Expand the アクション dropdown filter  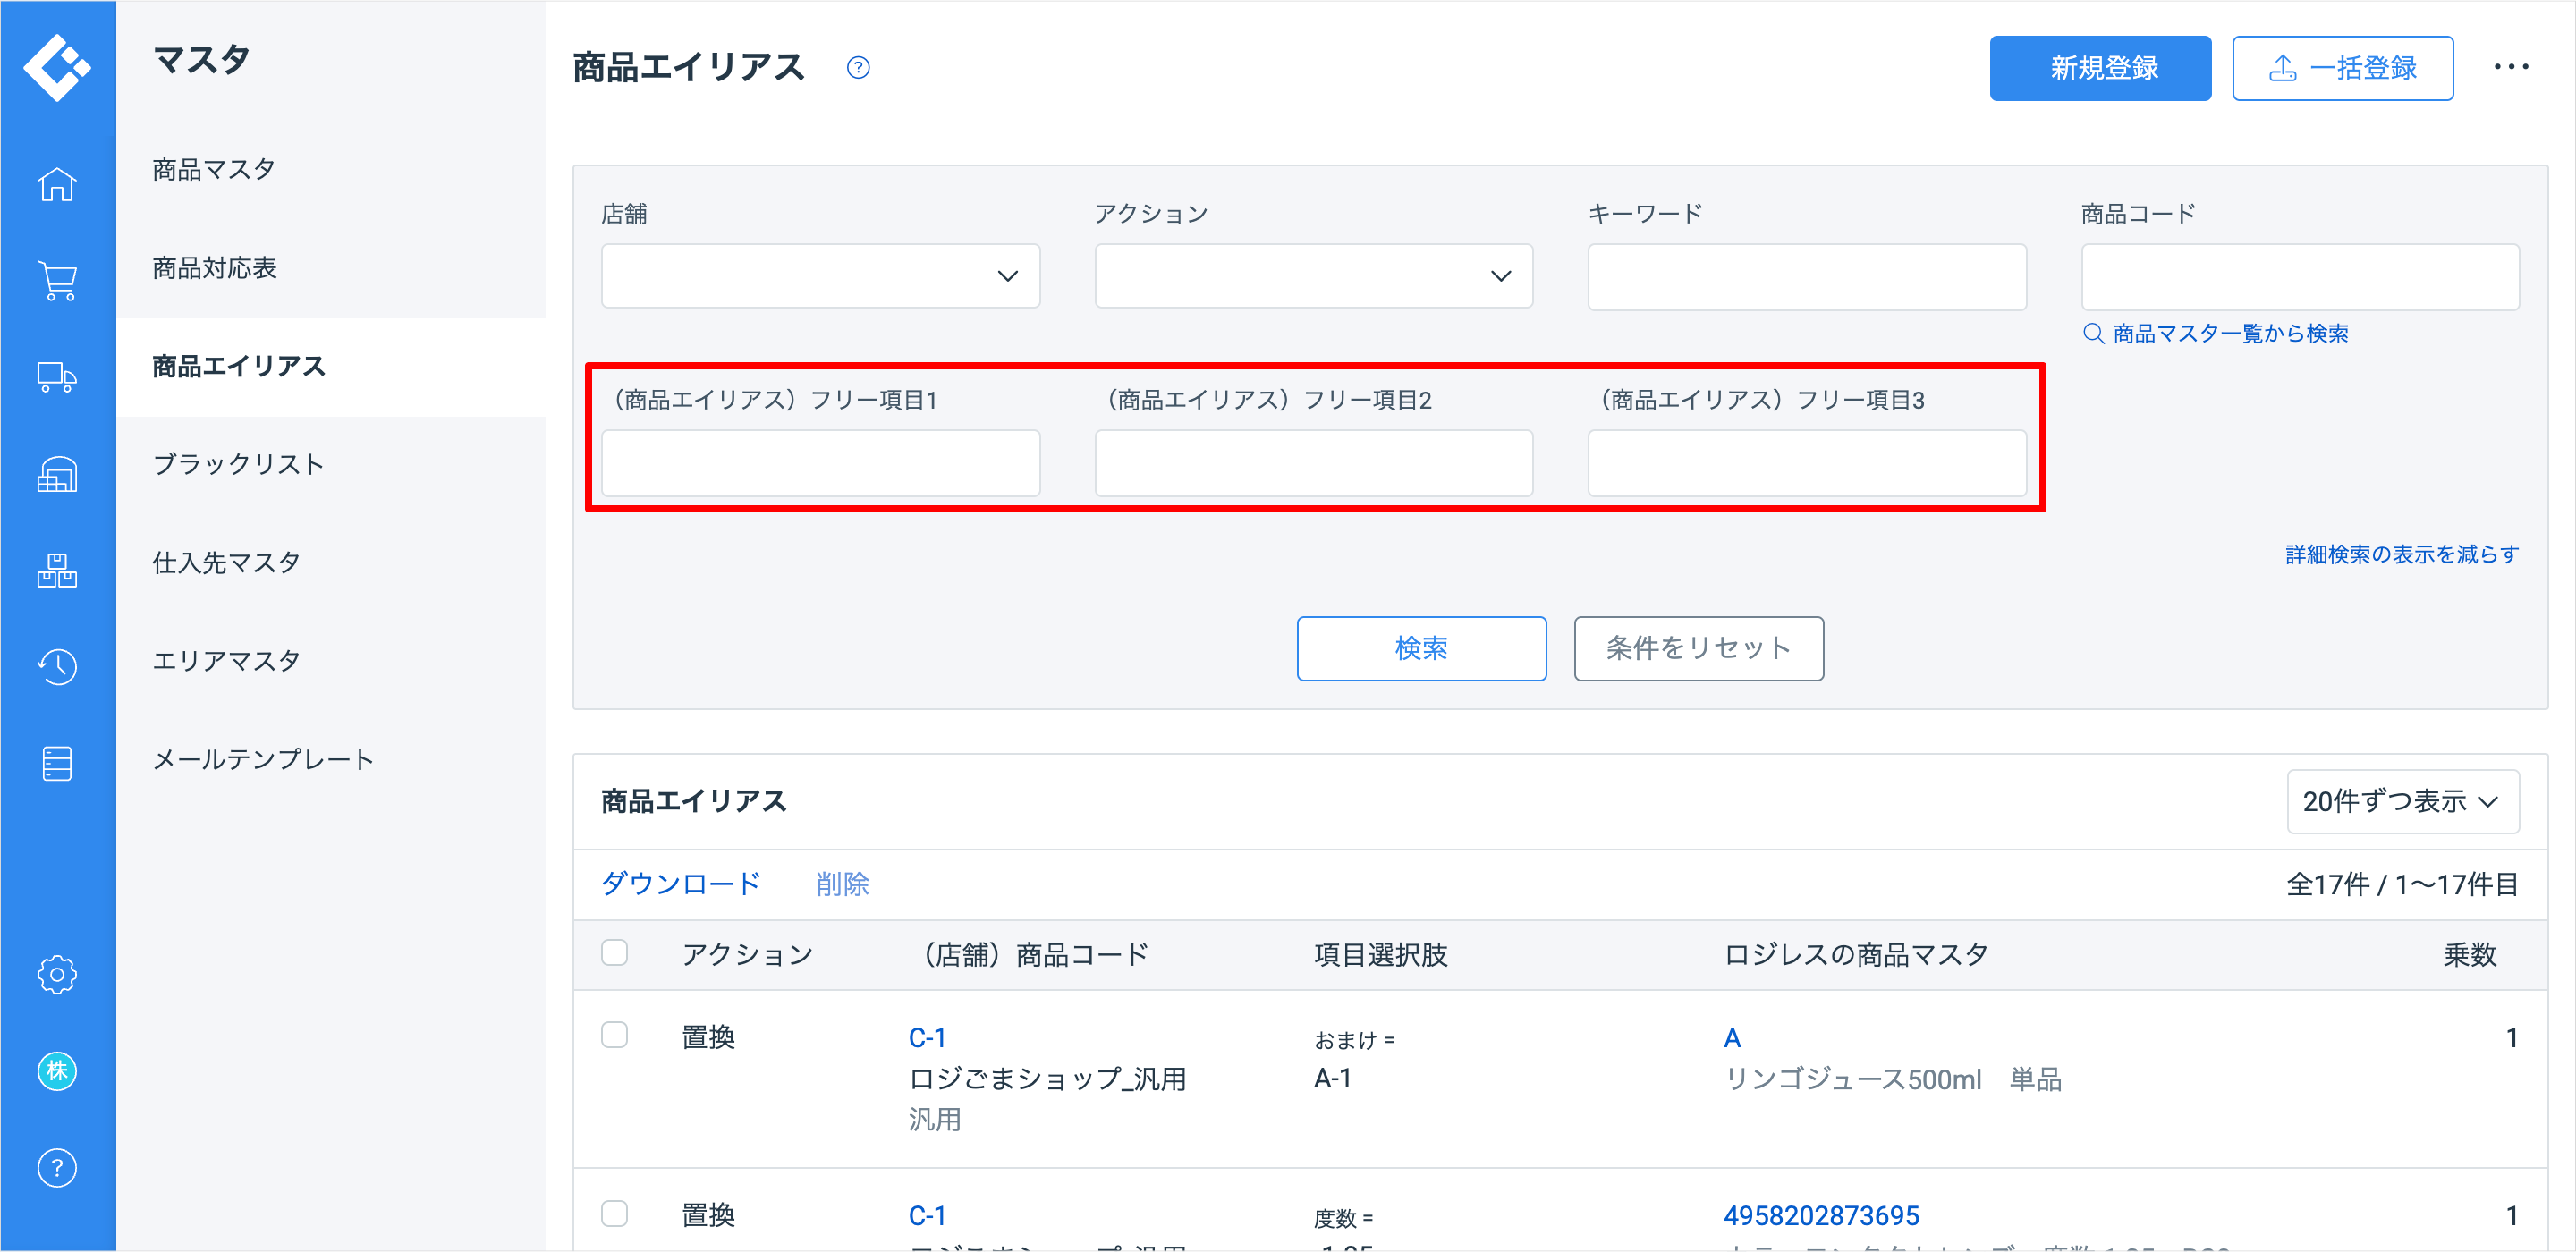[1313, 276]
